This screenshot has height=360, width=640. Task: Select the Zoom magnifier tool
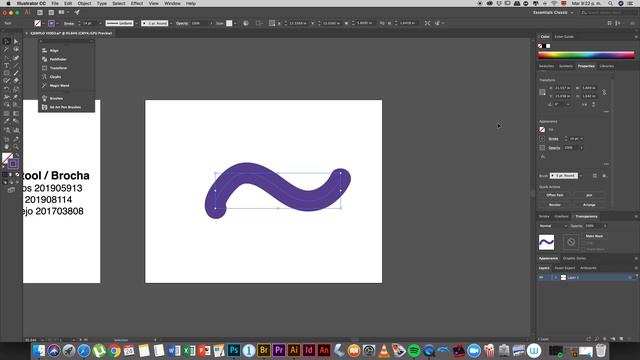click(x=16, y=147)
